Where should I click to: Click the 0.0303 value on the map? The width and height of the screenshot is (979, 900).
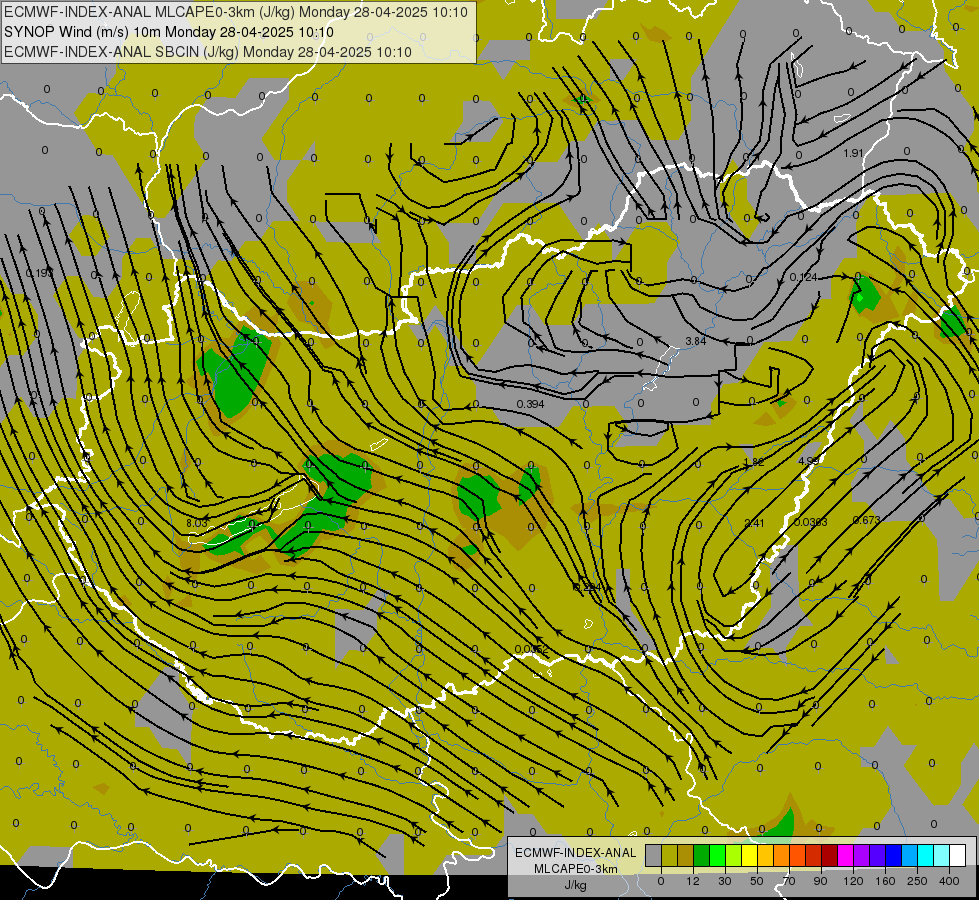[x=811, y=522]
